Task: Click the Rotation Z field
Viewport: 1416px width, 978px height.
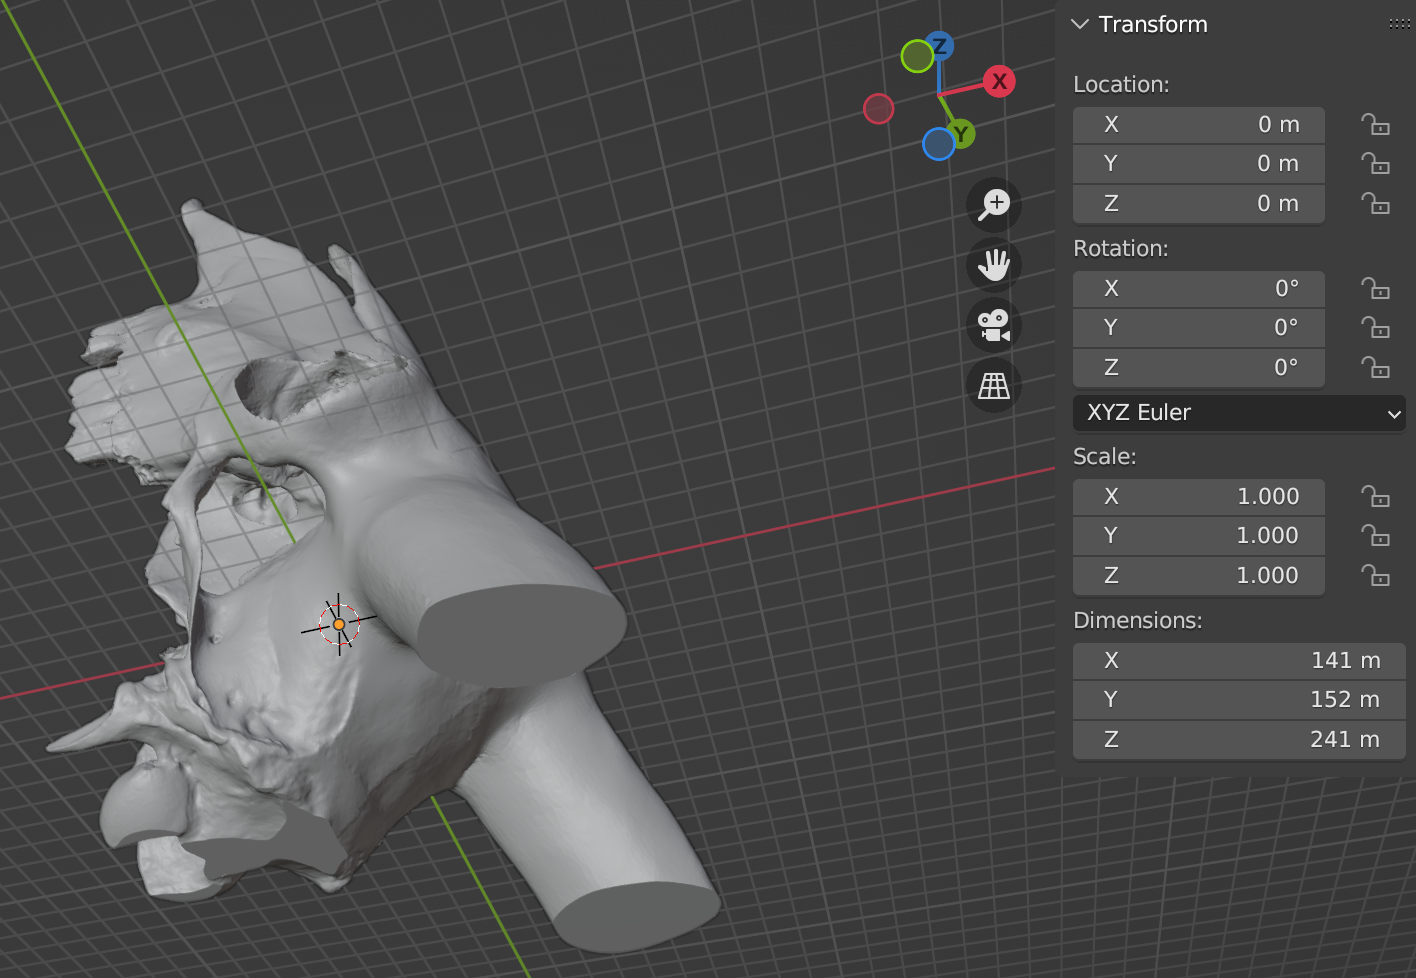Action: click(1199, 368)
